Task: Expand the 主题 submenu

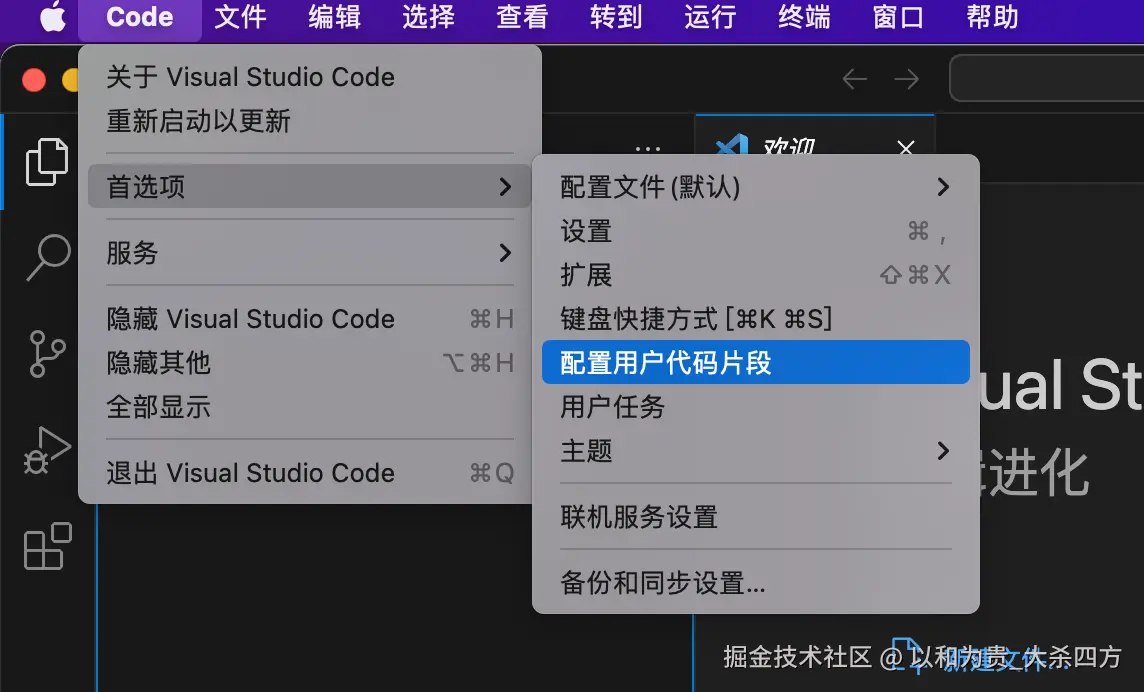Action: coord(756,451)
